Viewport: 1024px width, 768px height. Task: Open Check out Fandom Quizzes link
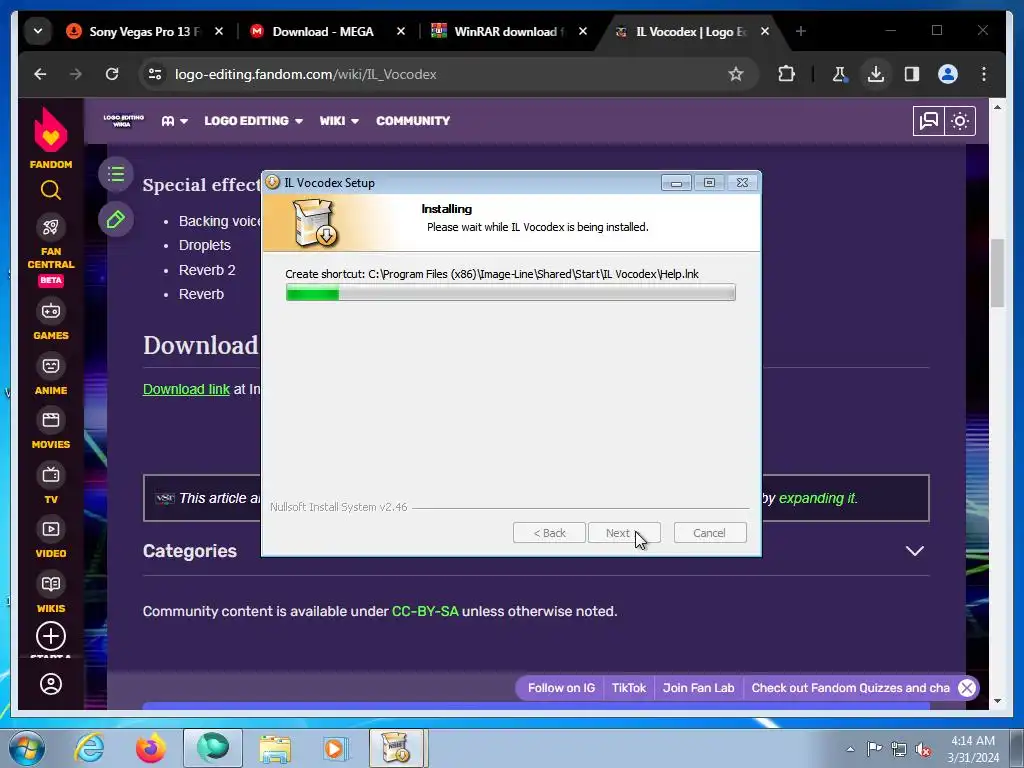tap(850, 688)
